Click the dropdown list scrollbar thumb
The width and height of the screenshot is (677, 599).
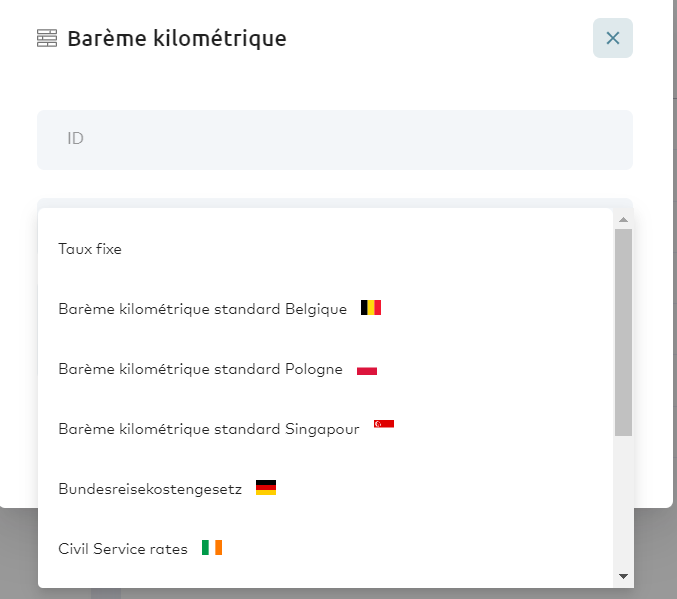pyautogui.click(x=623, y=330)
